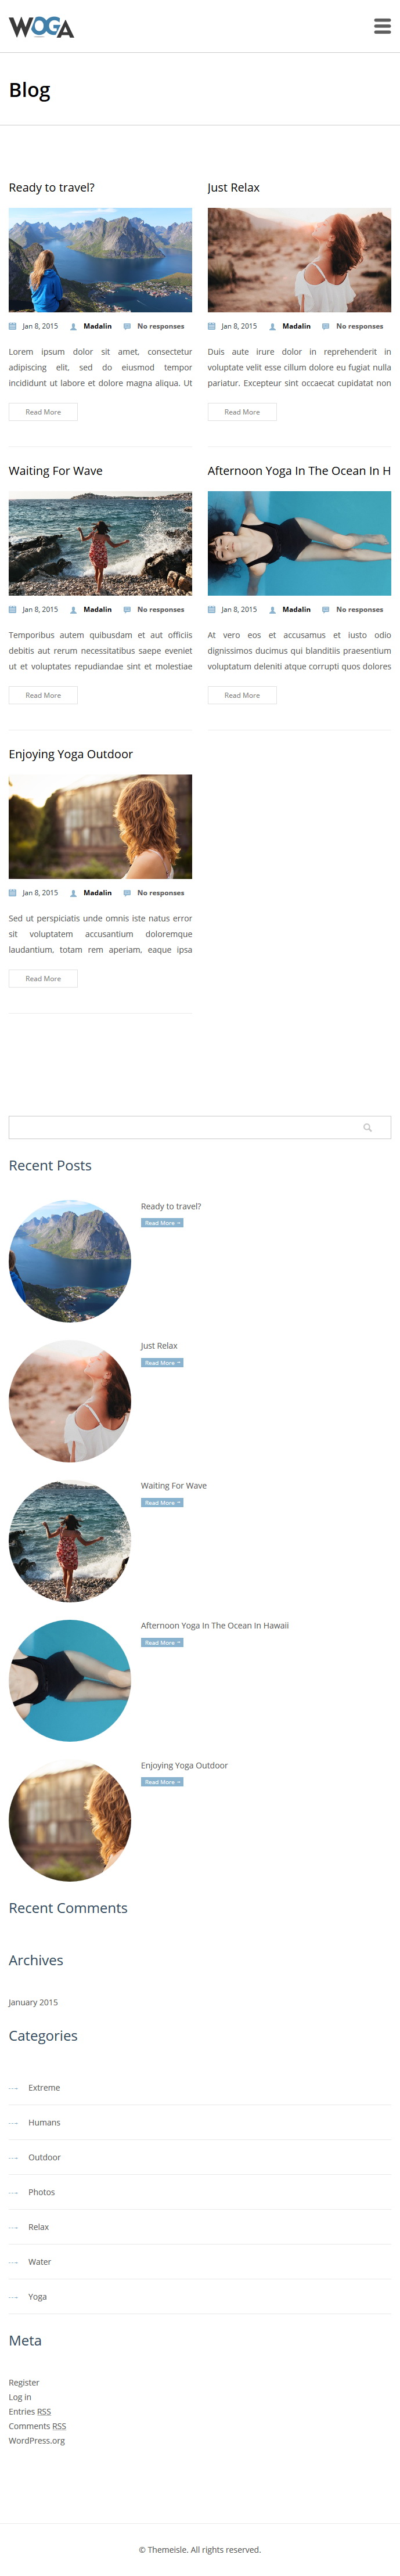
Task: Open Waiting For Wave circular thumbnail
Action: [70, 1541]
